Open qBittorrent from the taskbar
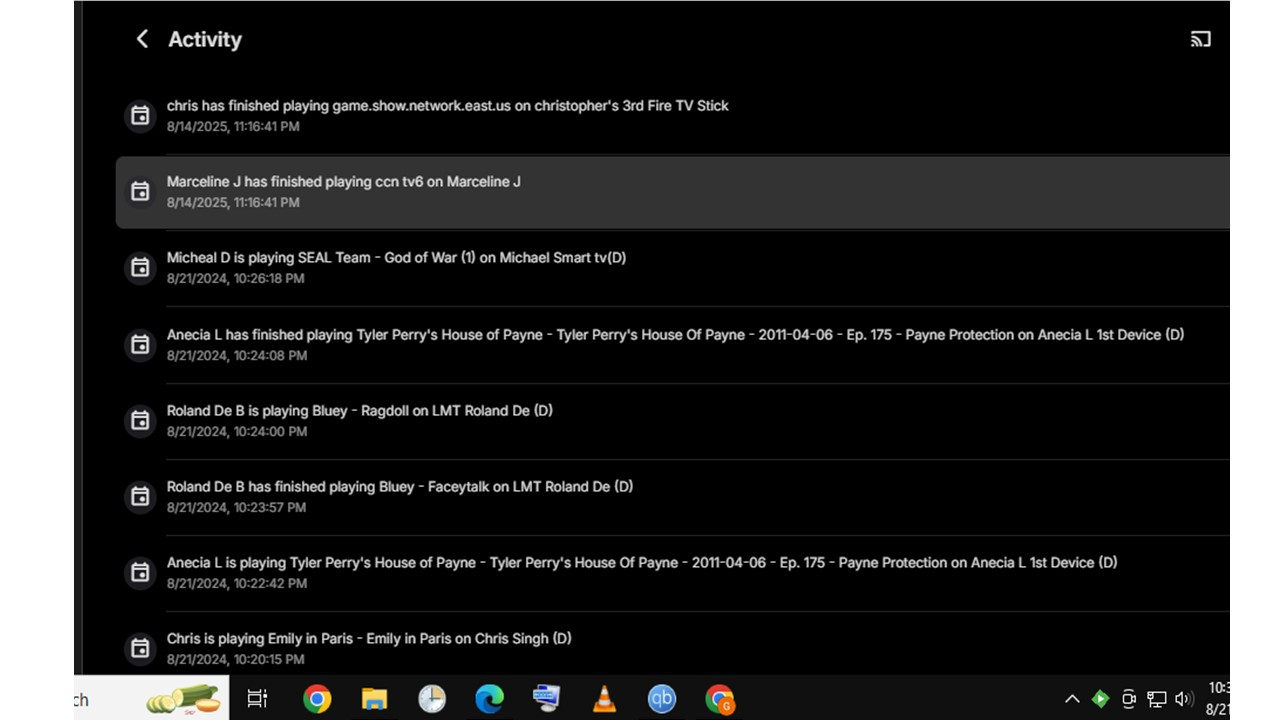The image size is (1280, 720). [662, 699]
